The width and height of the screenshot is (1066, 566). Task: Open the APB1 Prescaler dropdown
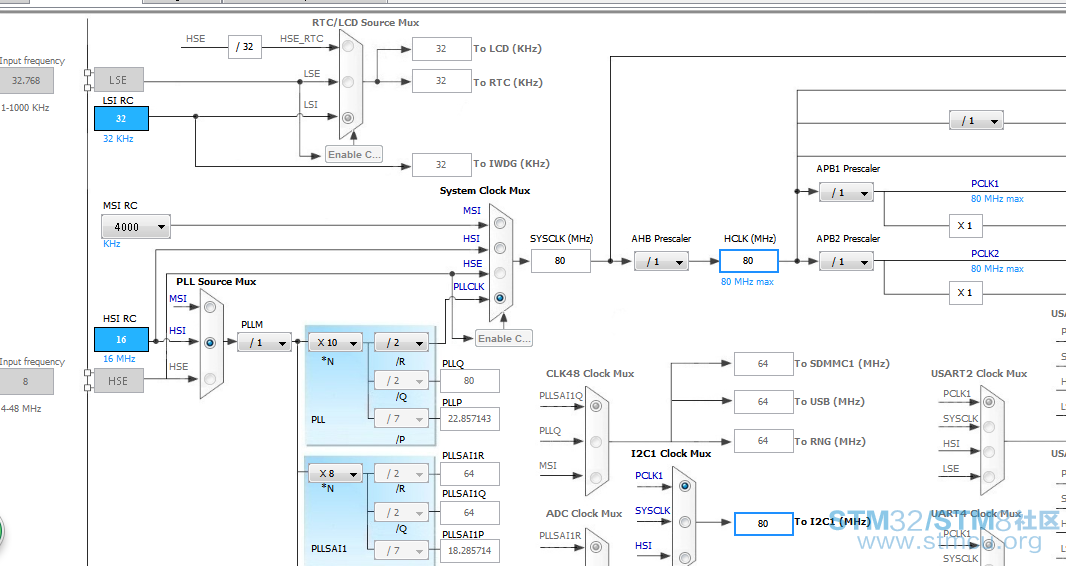[846, 192]
